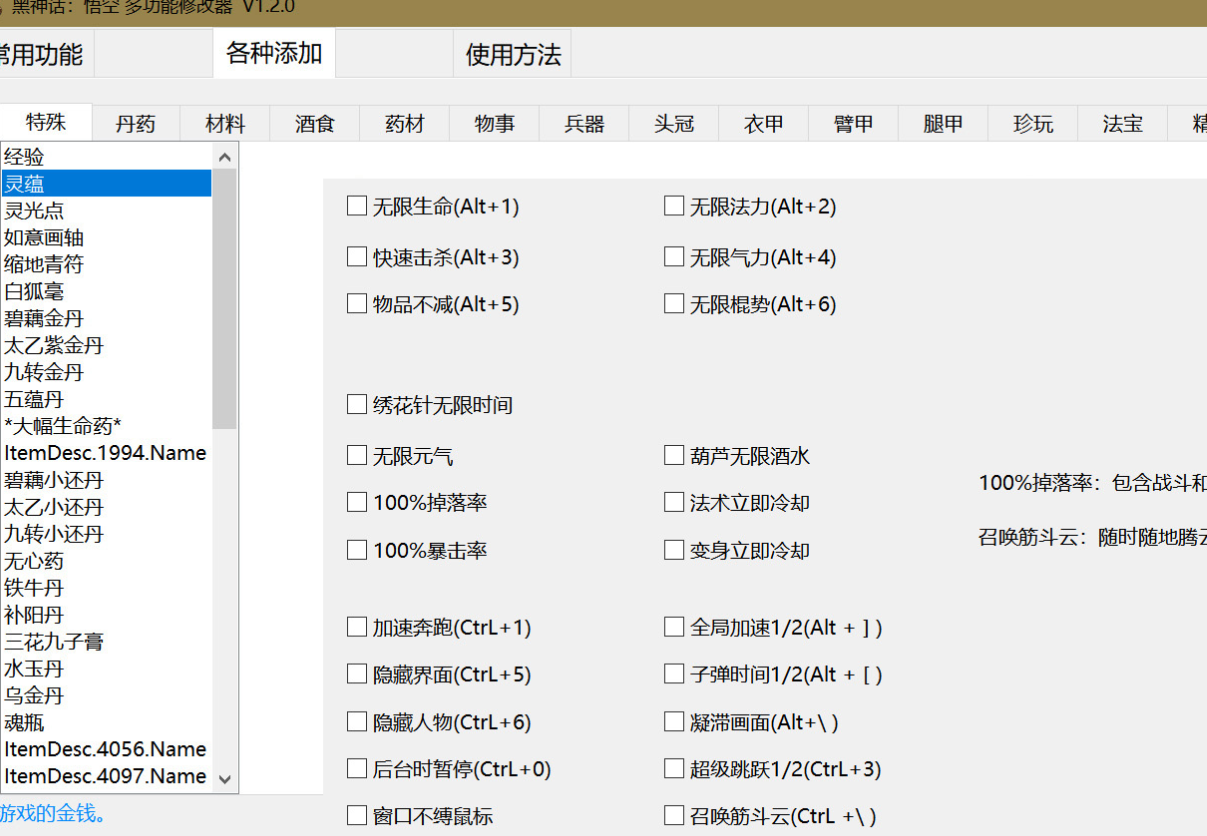Select 经验 in the item list

coord(24,157)
